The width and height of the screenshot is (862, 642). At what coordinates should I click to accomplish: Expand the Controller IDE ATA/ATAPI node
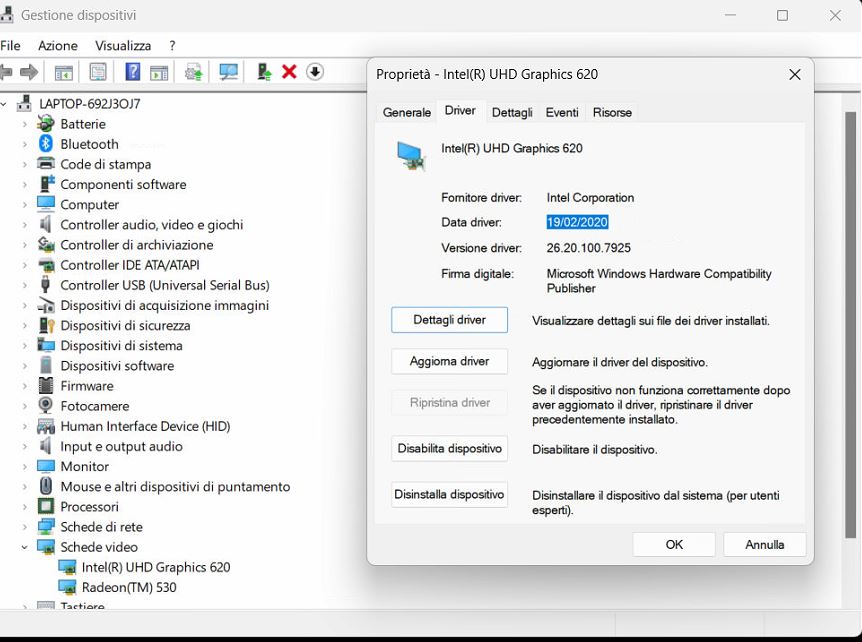tap(25, 265)
